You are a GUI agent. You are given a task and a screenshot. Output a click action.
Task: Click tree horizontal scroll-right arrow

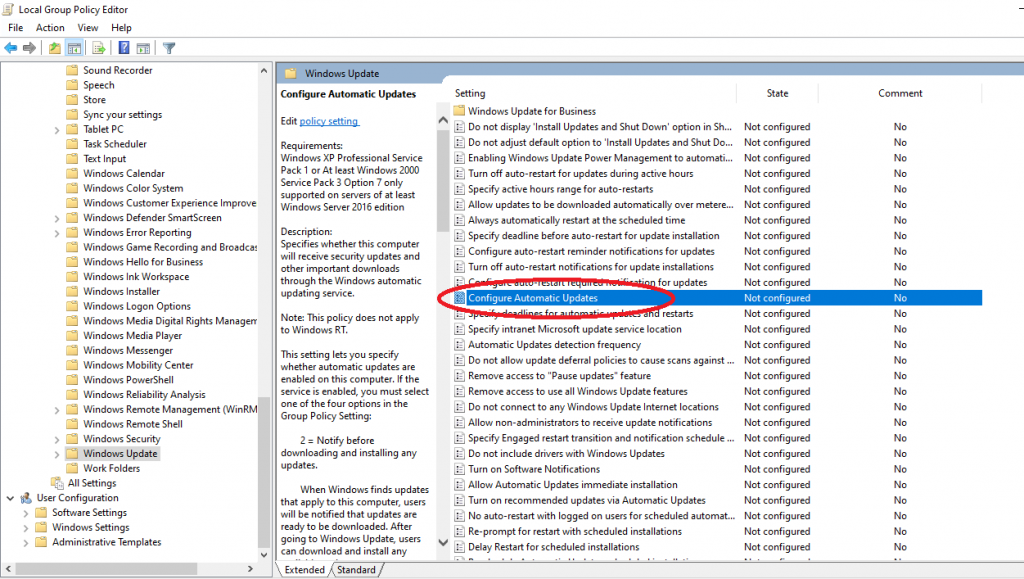point(250,569)
